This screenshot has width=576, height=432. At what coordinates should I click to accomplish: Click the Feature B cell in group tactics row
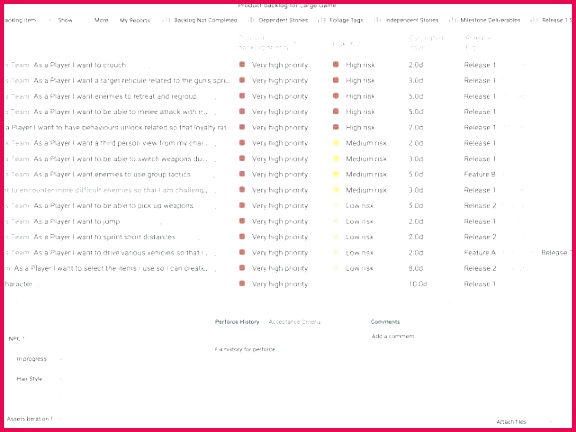(479, 174)
